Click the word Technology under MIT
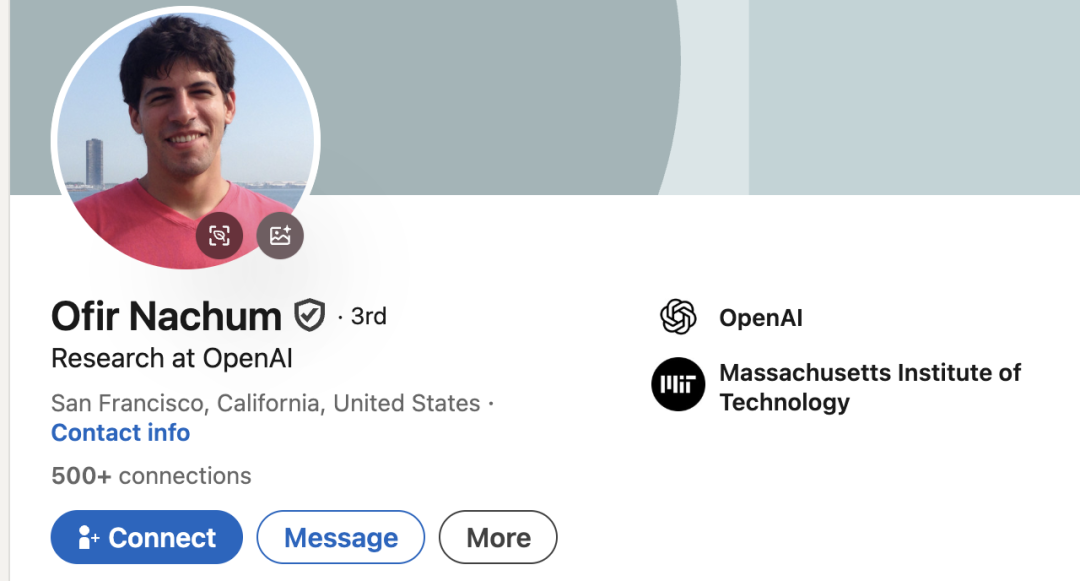Screen dimensions: 1080x581 [x=785, y=402]
